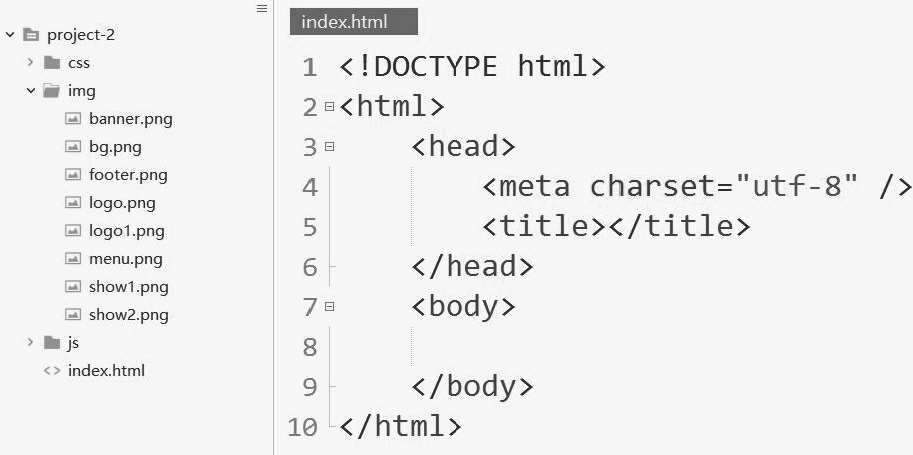Click the css folder icon

tap(52, 62)
